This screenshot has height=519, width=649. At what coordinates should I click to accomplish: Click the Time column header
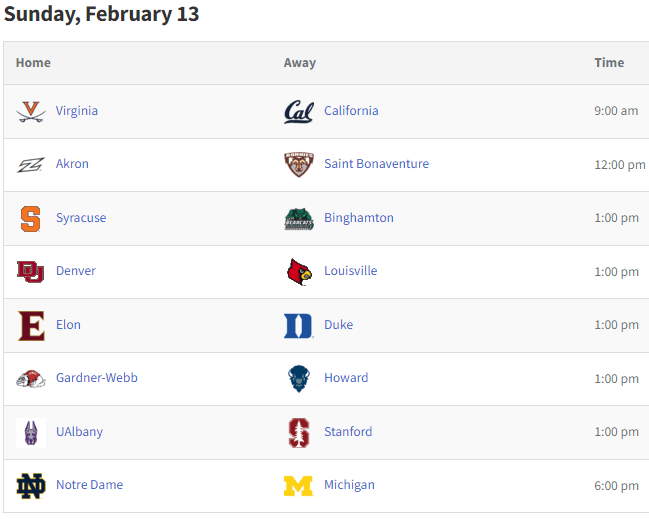609,62
